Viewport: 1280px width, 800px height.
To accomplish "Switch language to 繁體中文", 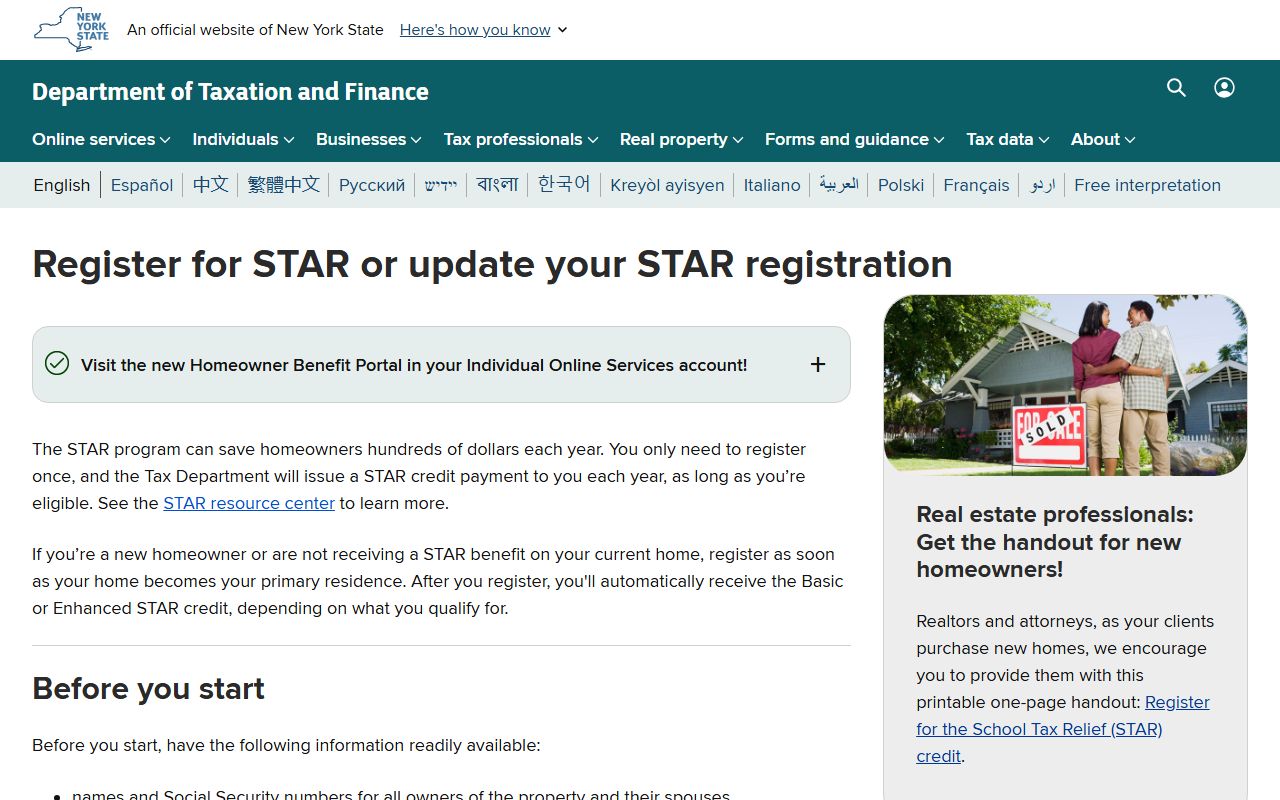I will pos(284,185).
